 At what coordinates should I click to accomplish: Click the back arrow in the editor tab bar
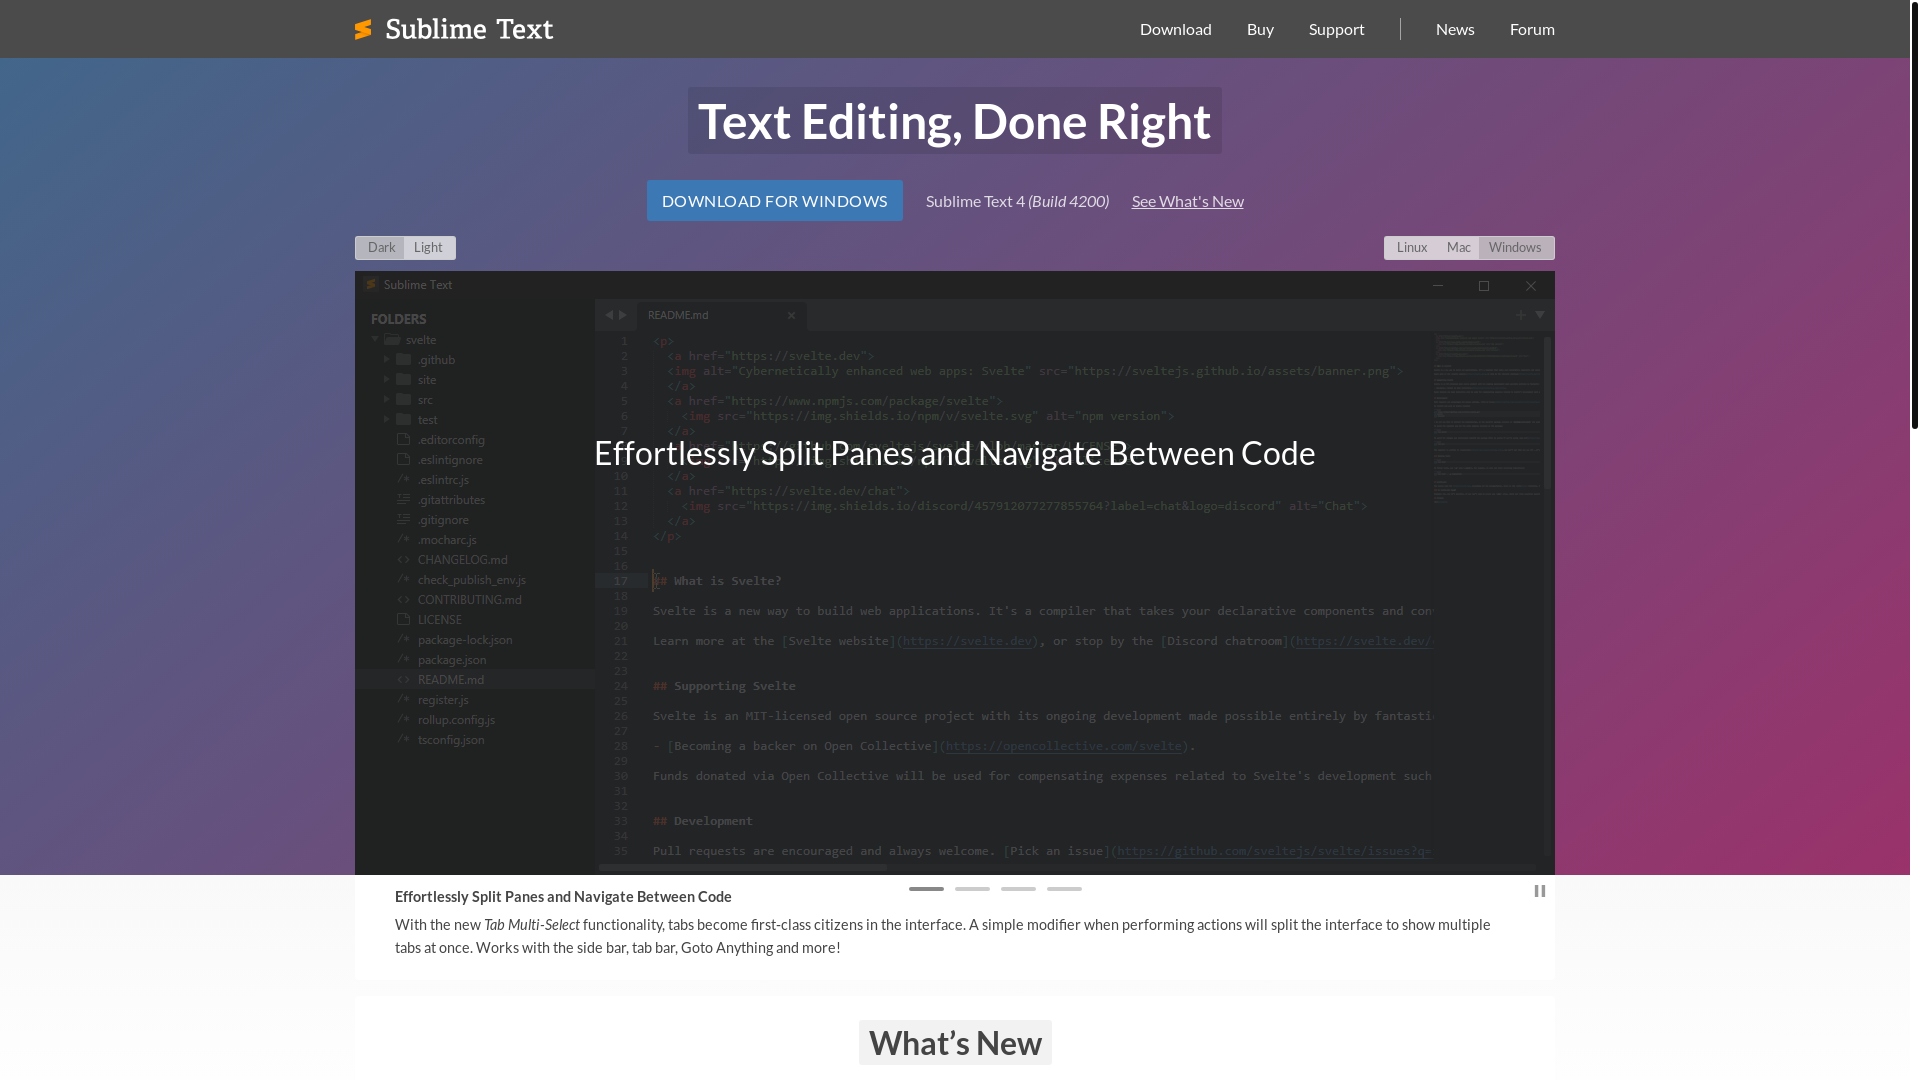coord(609,315)
